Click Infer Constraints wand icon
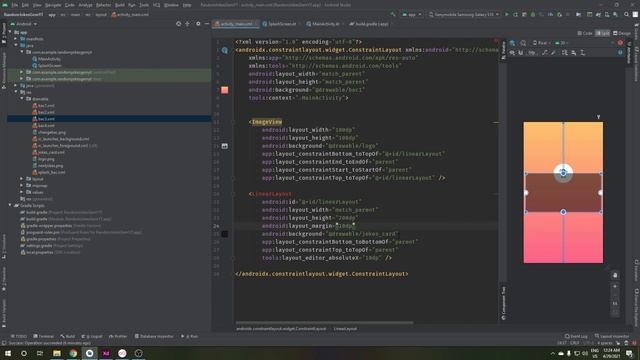 [553, 53]
